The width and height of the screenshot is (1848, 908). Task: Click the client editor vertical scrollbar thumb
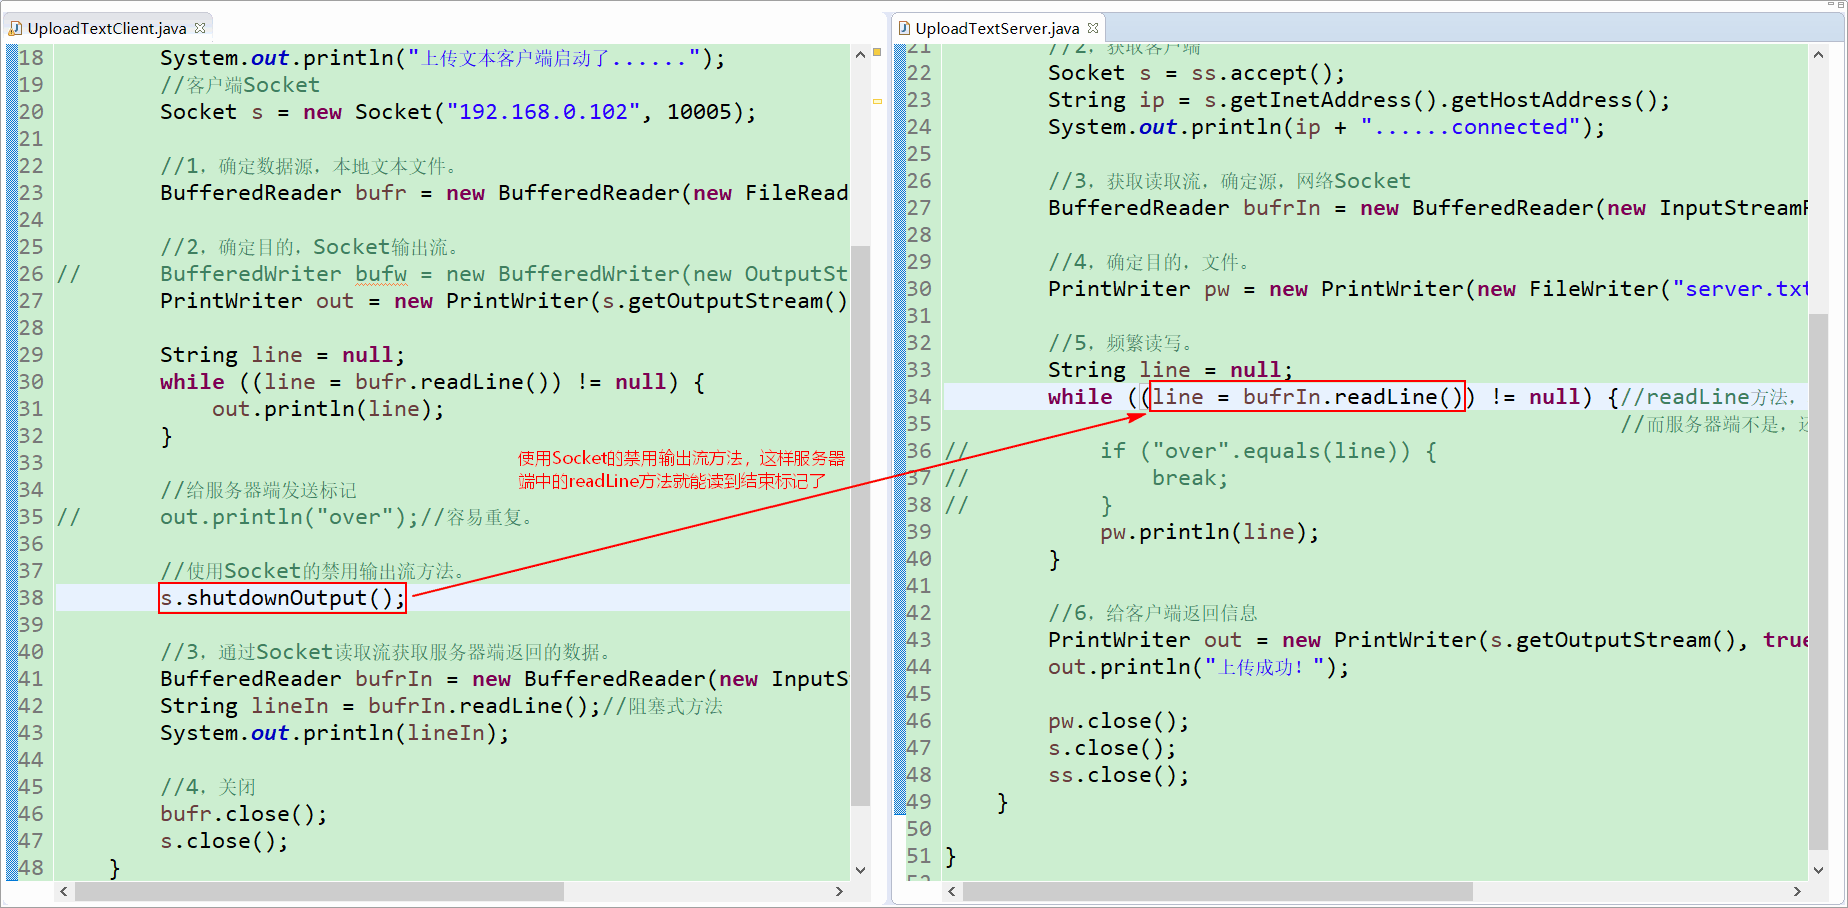(x=860, y=526)
